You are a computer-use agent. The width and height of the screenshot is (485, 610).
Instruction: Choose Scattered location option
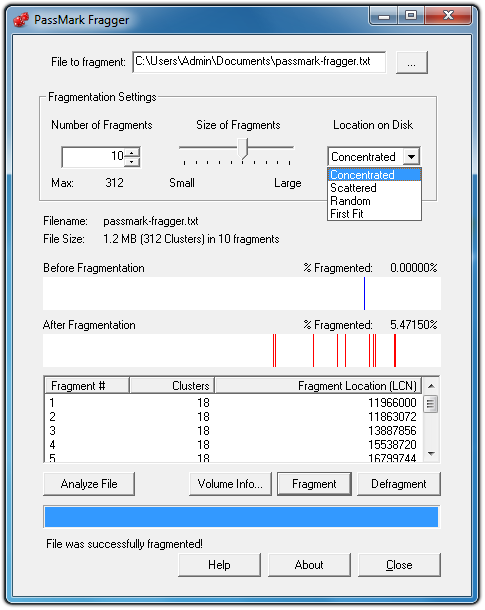coord(374,188)
